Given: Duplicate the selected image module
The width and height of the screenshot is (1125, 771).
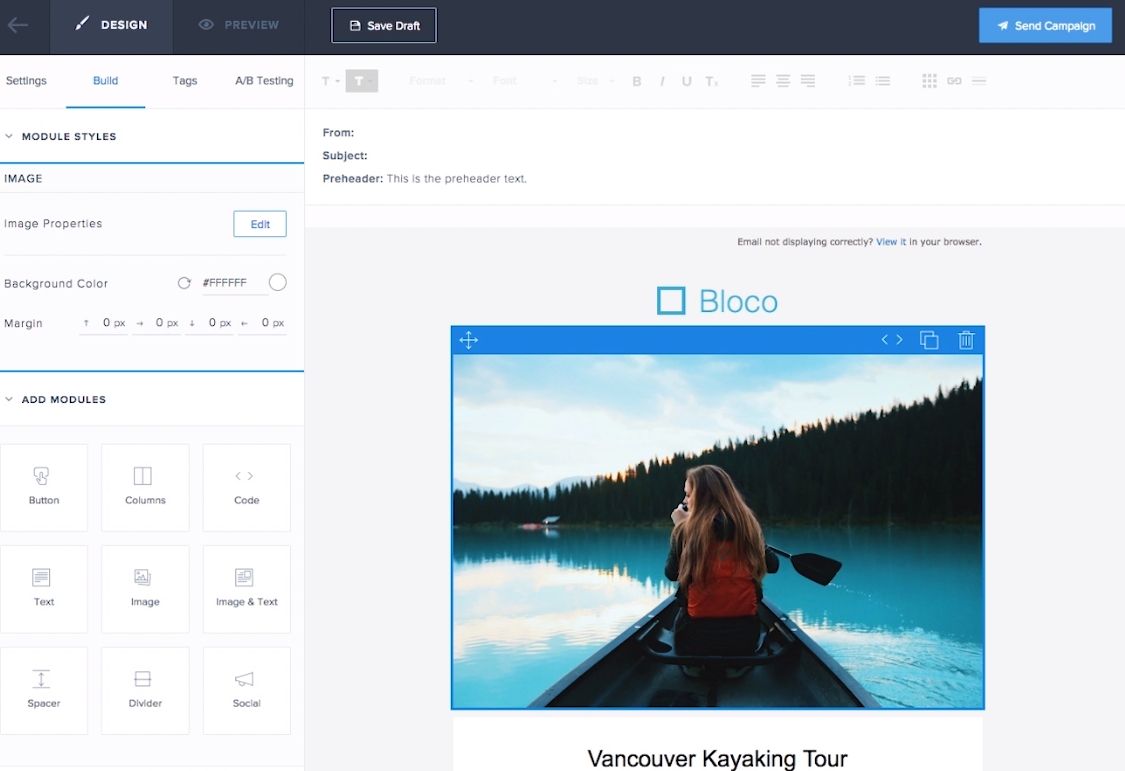Looking at the screenshot, I should (x=929, y=340).
